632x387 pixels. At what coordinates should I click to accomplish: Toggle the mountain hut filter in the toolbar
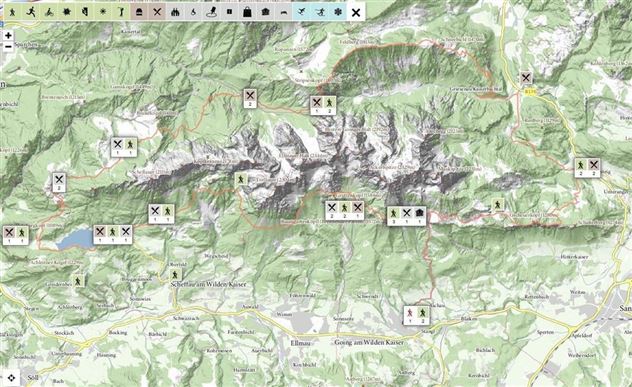click(x=139, y=12)
